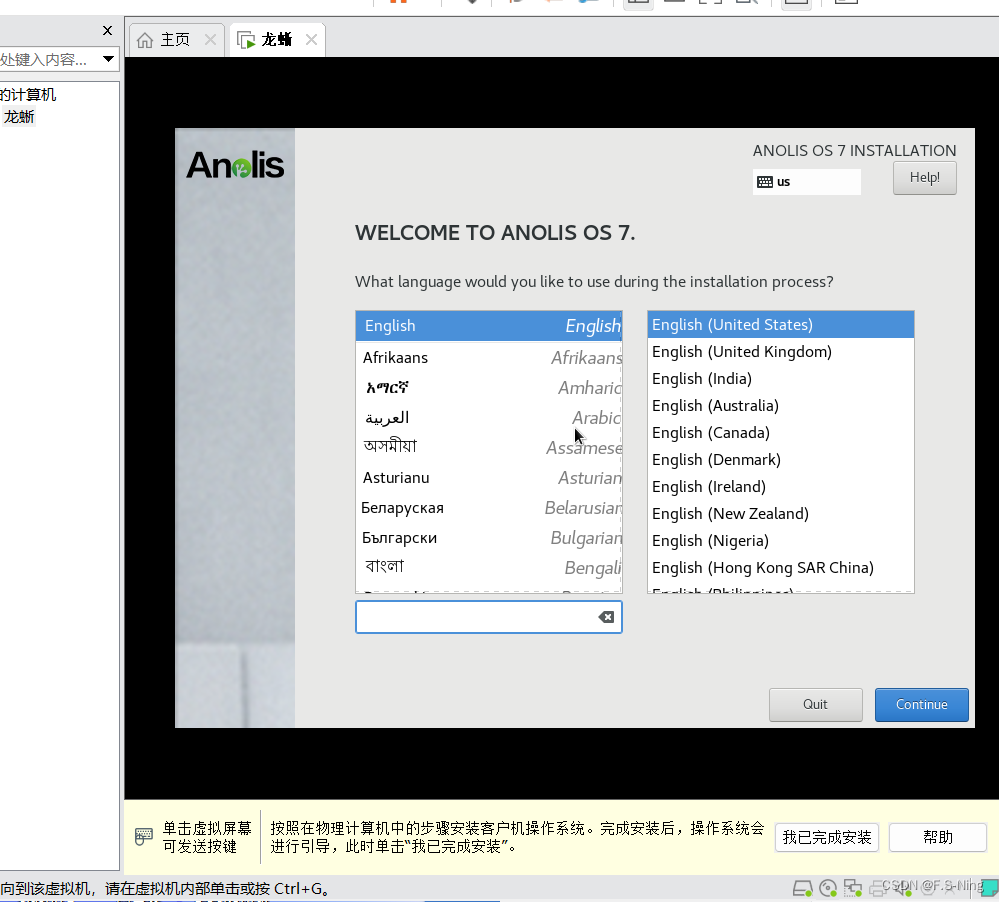Click the VM play icon on 龙蜥 tab
This screenshot has height=902, width=999.
(246, 40)
